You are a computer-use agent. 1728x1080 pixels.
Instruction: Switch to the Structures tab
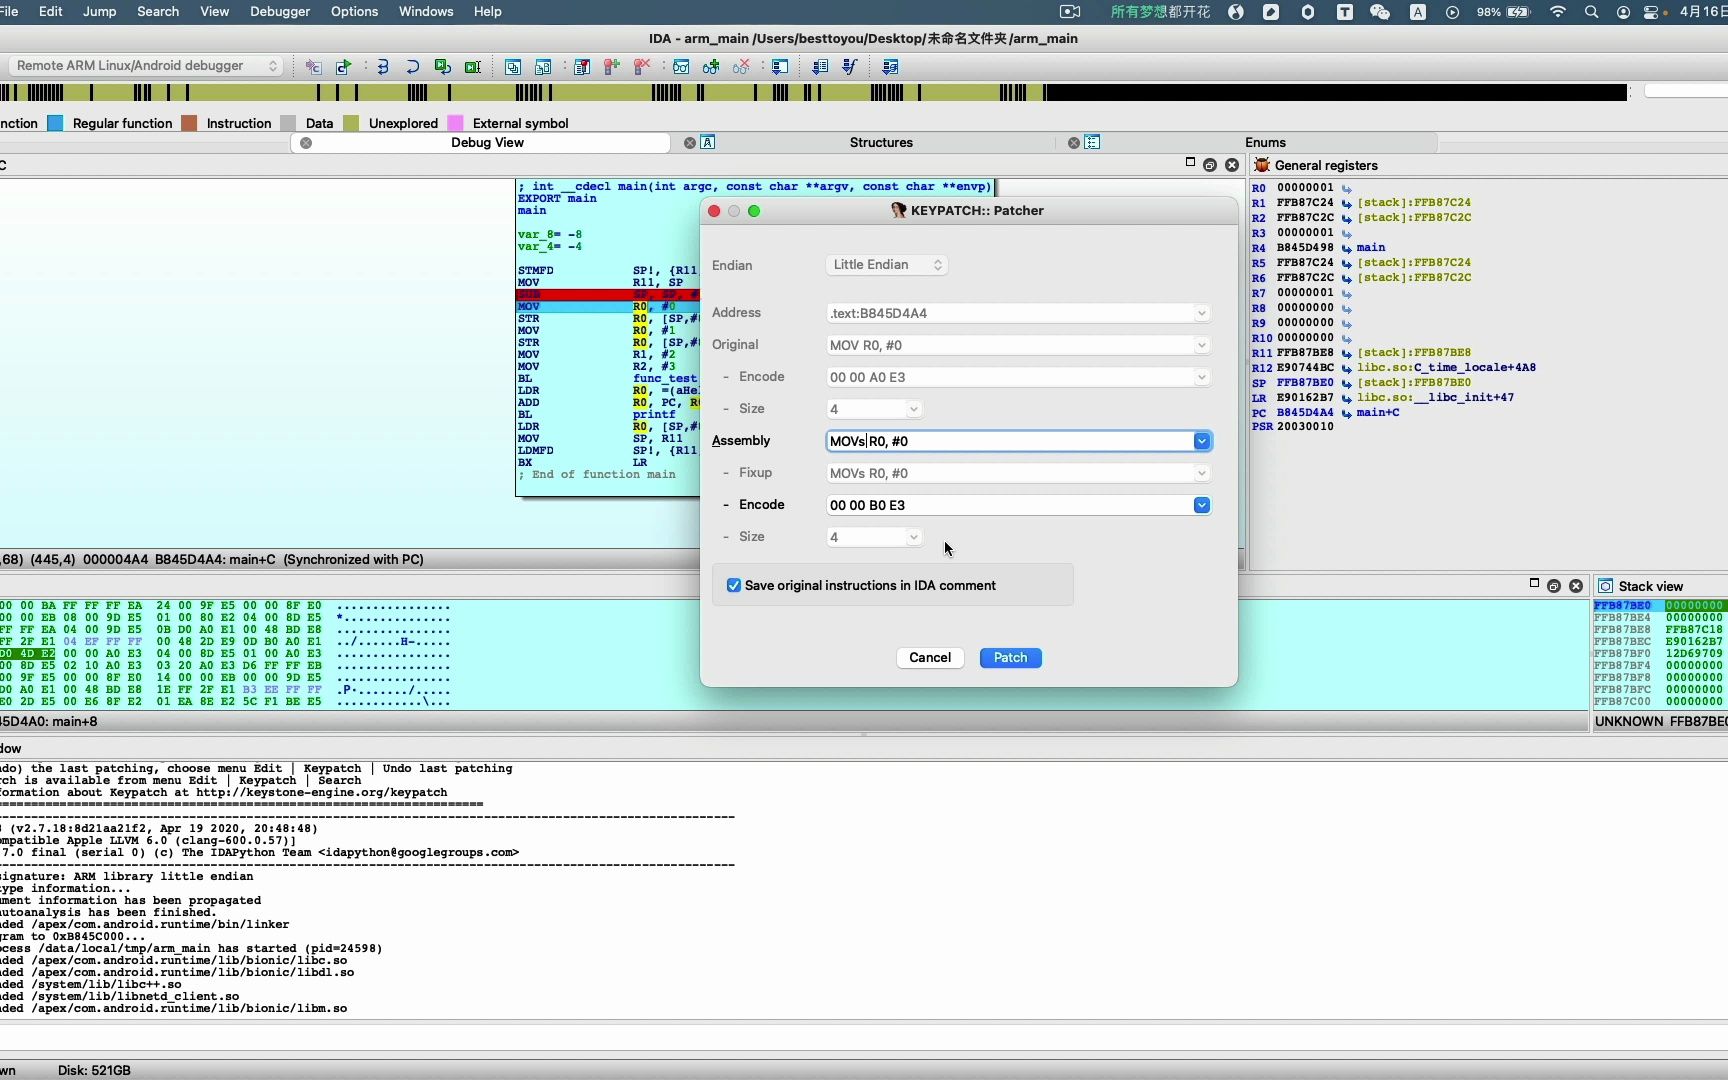tap(881, 143)
